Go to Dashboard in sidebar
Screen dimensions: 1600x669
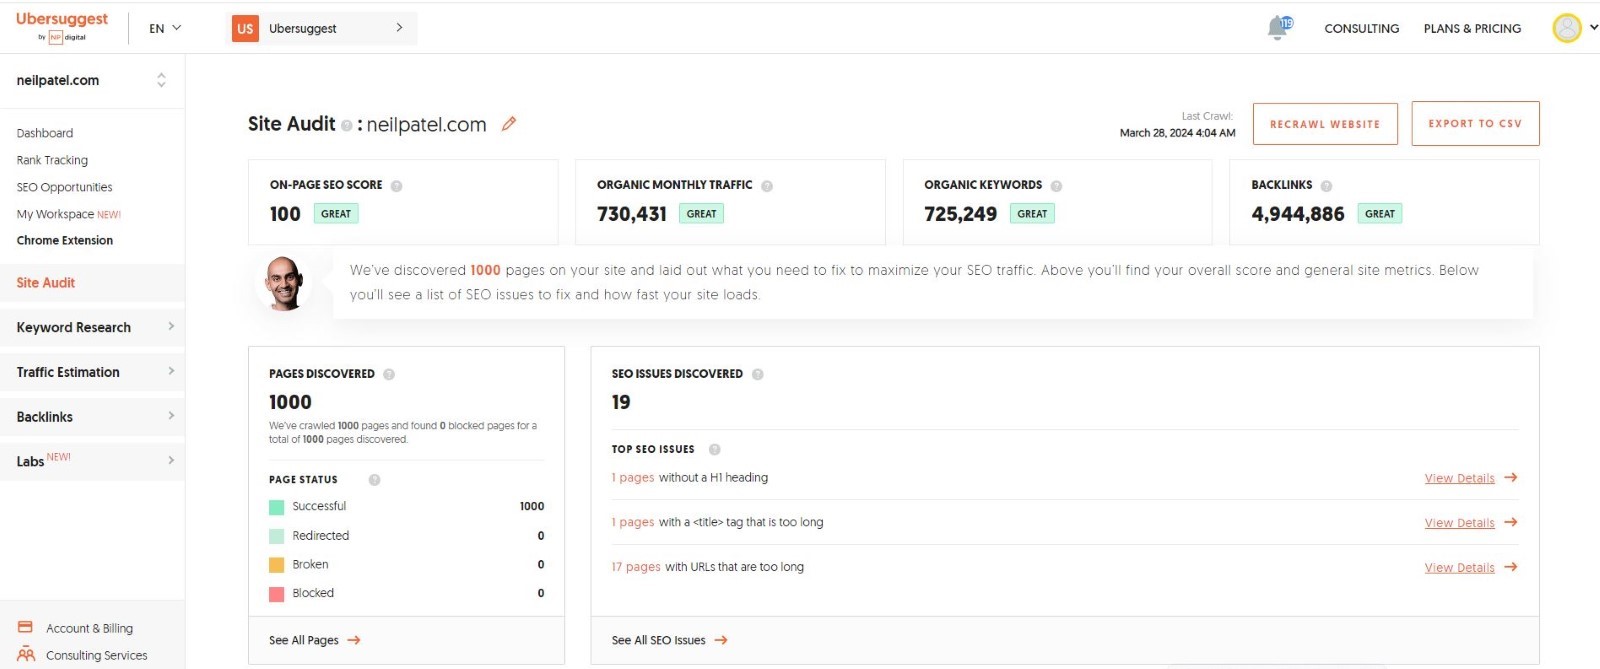[45, 133]
